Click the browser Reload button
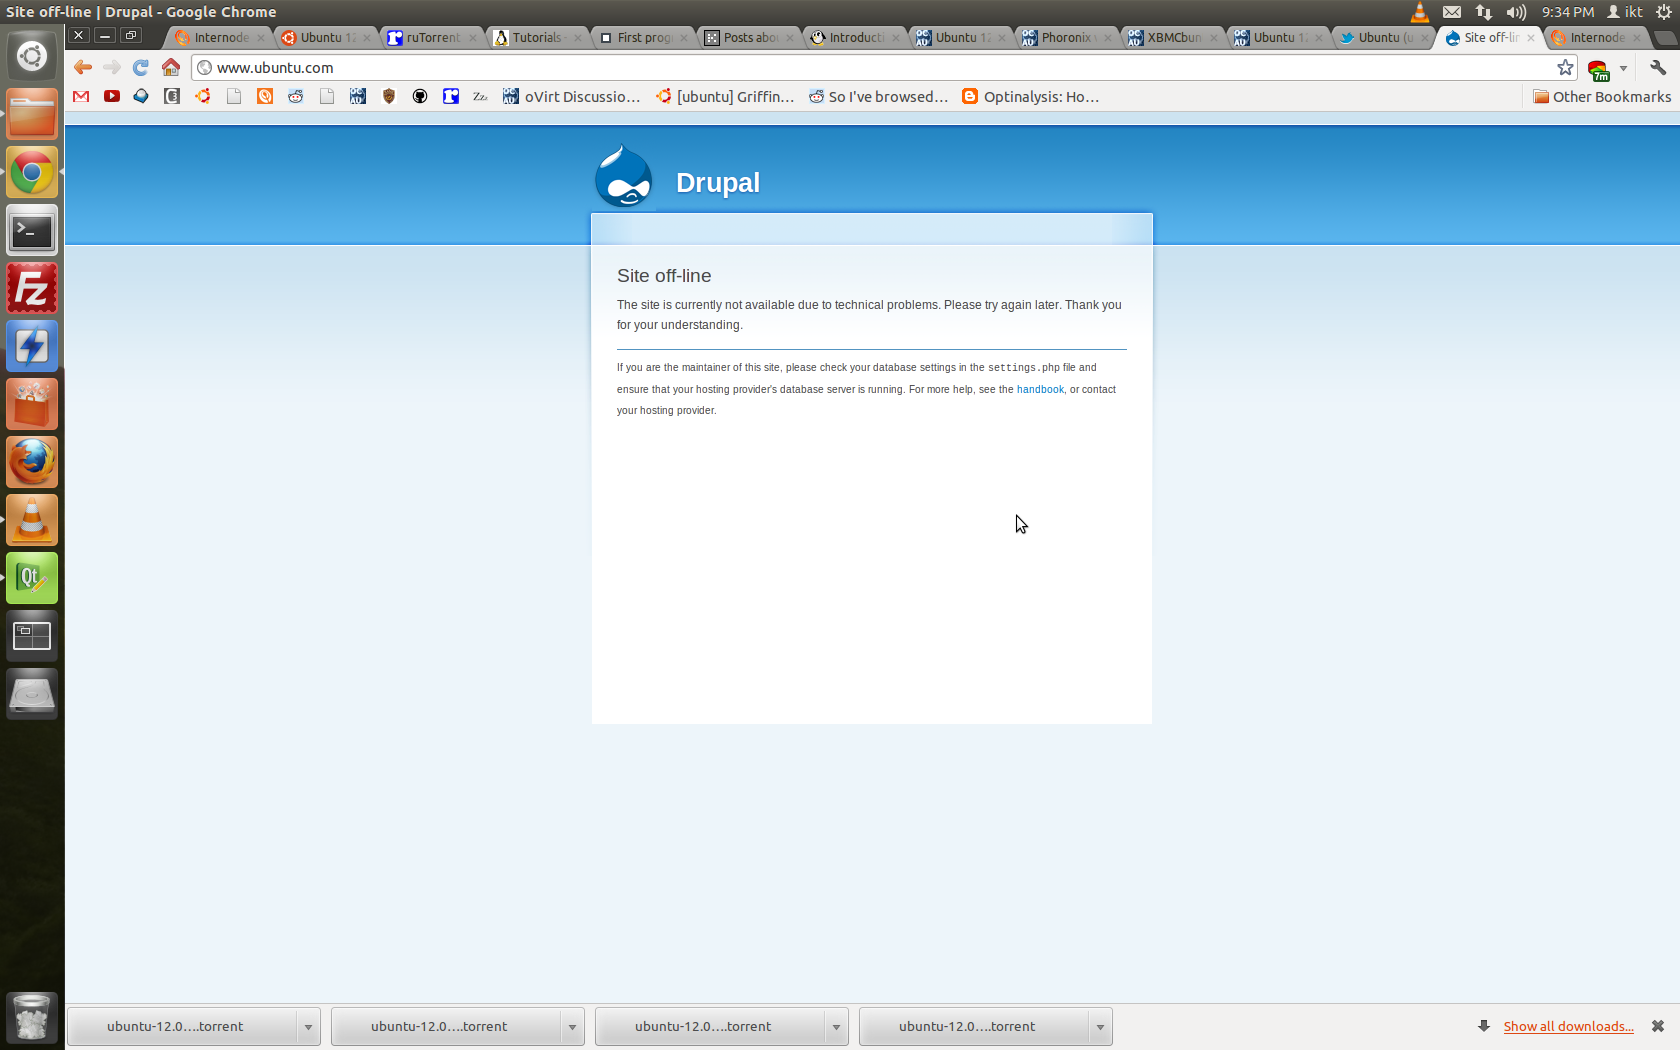Screen dimensions: 1680x1050 click(141, 67)
